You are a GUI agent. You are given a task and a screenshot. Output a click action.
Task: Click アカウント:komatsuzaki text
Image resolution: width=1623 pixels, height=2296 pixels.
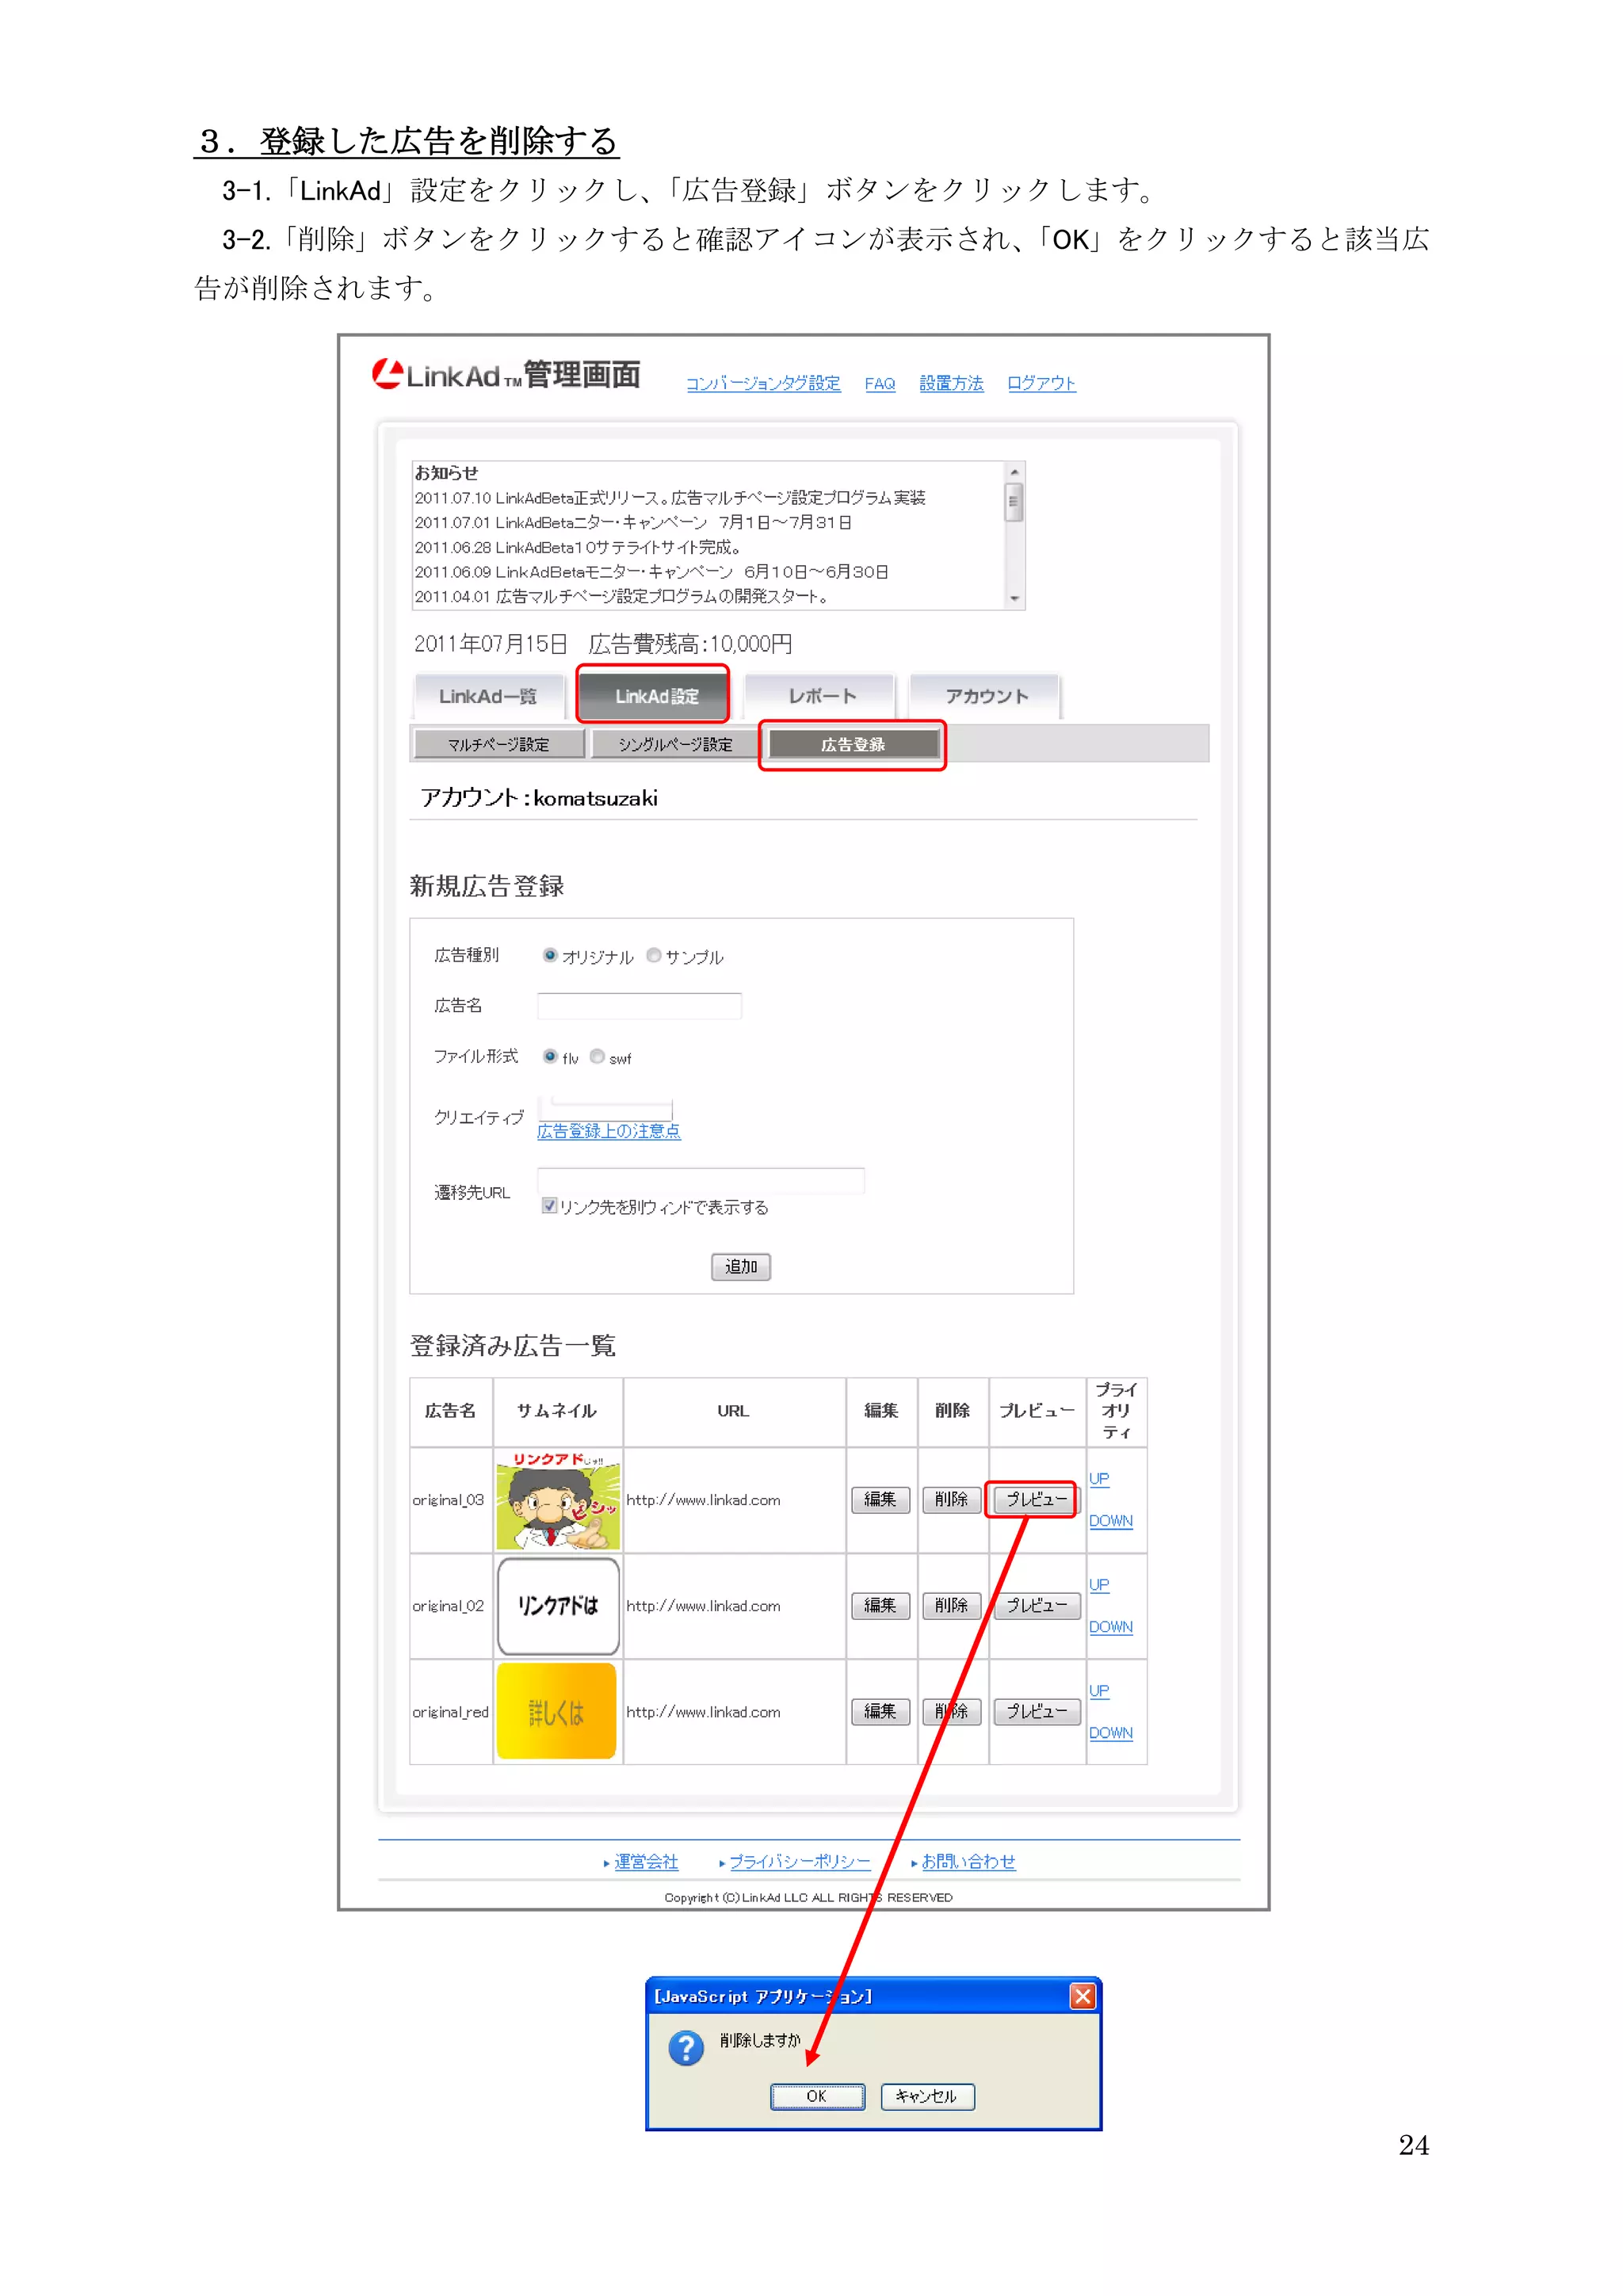[x=539, y=798]
